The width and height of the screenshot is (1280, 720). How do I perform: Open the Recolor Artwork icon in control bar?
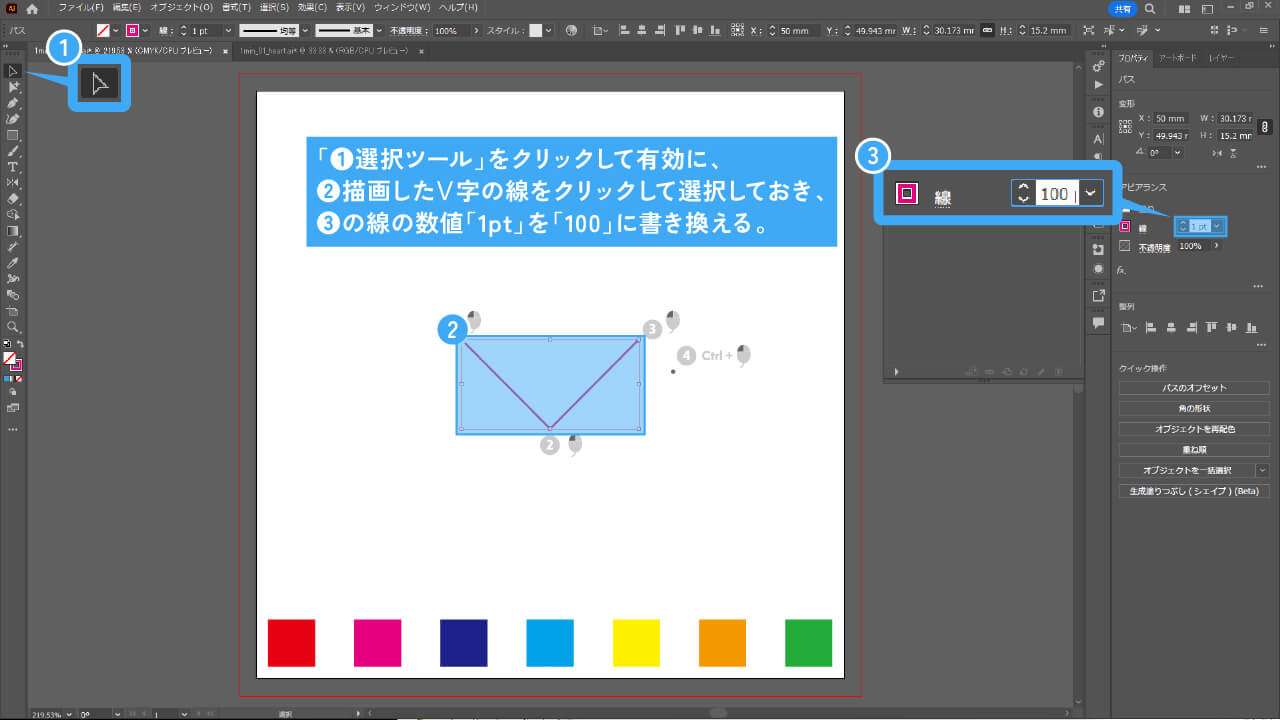click(572, 31)
